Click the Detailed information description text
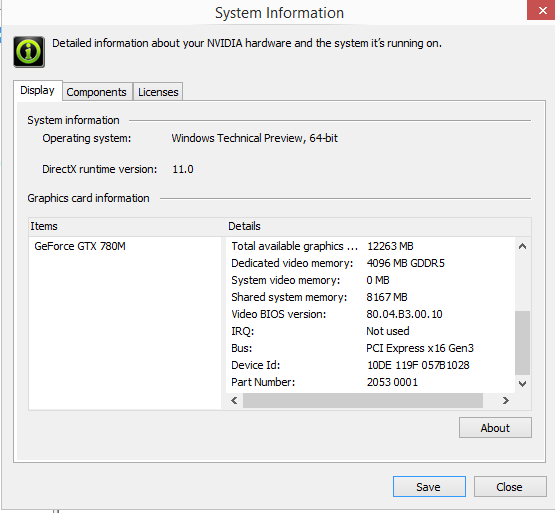Viewport: 555px width, 513px height. tap(247, 43)
